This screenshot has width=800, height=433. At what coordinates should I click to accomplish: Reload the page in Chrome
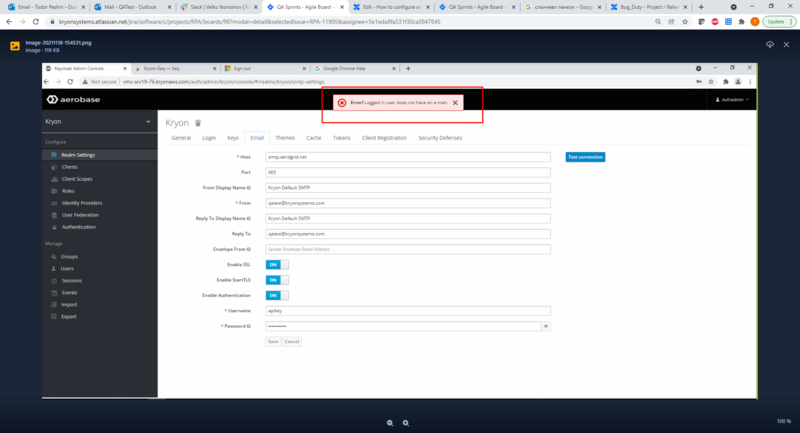tap(37, 21)
